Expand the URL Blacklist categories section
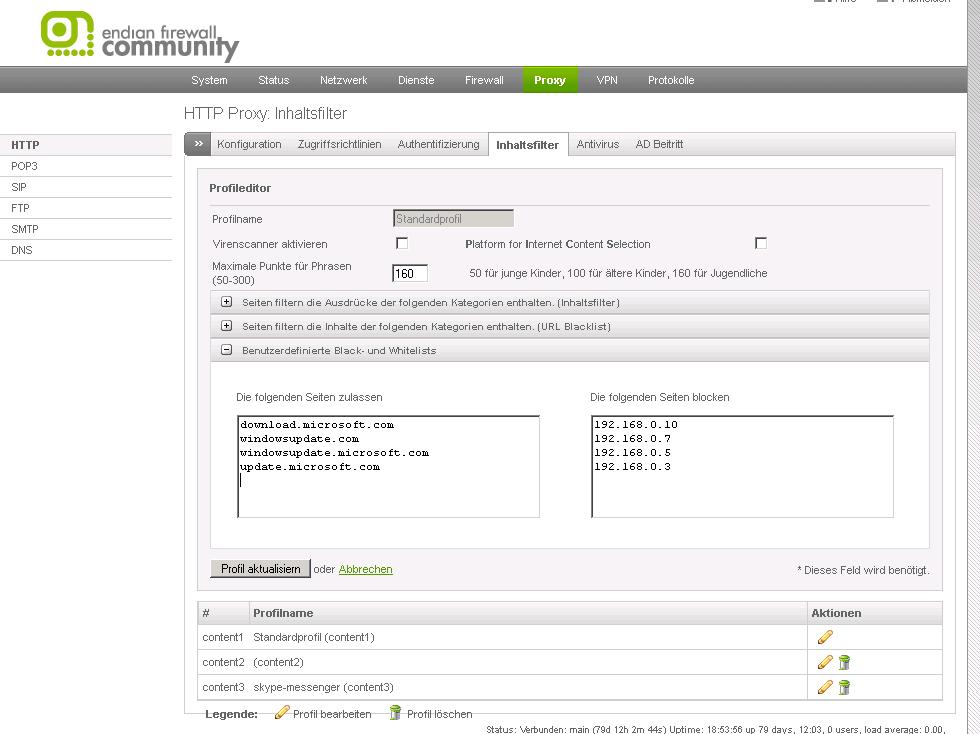 click(x=226, y=326)
